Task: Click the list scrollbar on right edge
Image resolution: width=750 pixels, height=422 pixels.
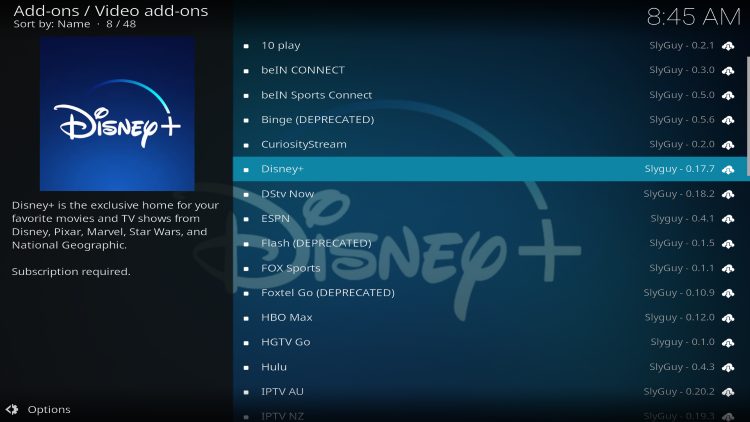Action: pyautogui.click(x=748, y=117)
